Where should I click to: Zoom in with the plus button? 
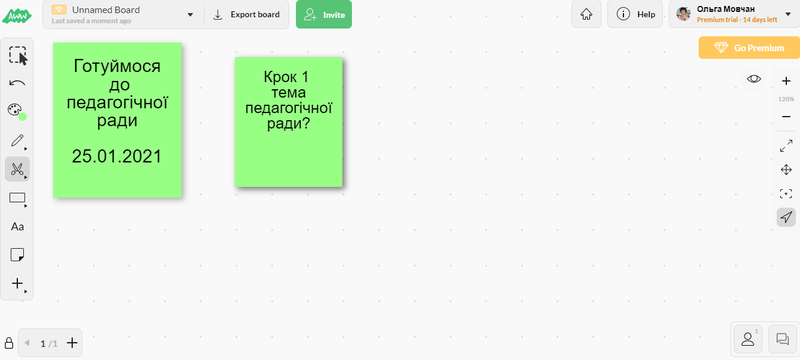tap(786, 81)
